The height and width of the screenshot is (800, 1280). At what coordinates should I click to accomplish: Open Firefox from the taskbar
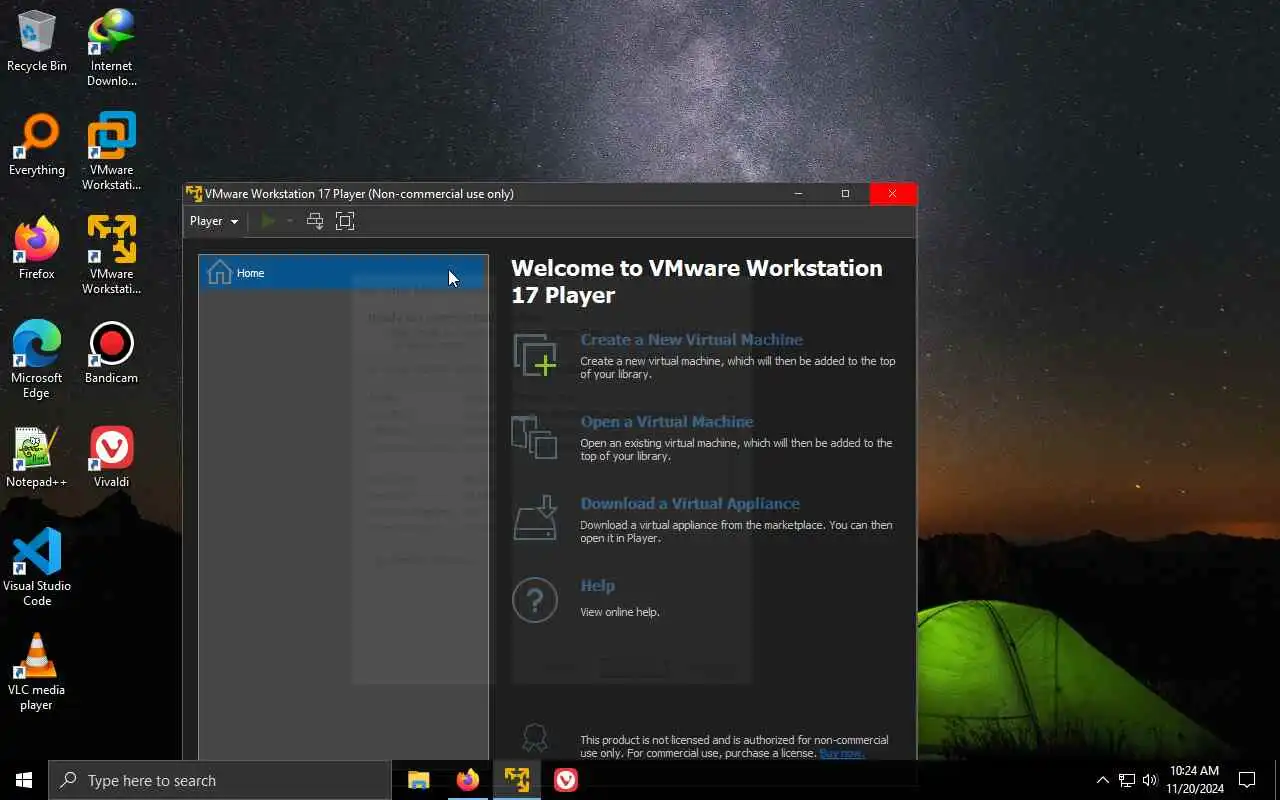[467, 780]
